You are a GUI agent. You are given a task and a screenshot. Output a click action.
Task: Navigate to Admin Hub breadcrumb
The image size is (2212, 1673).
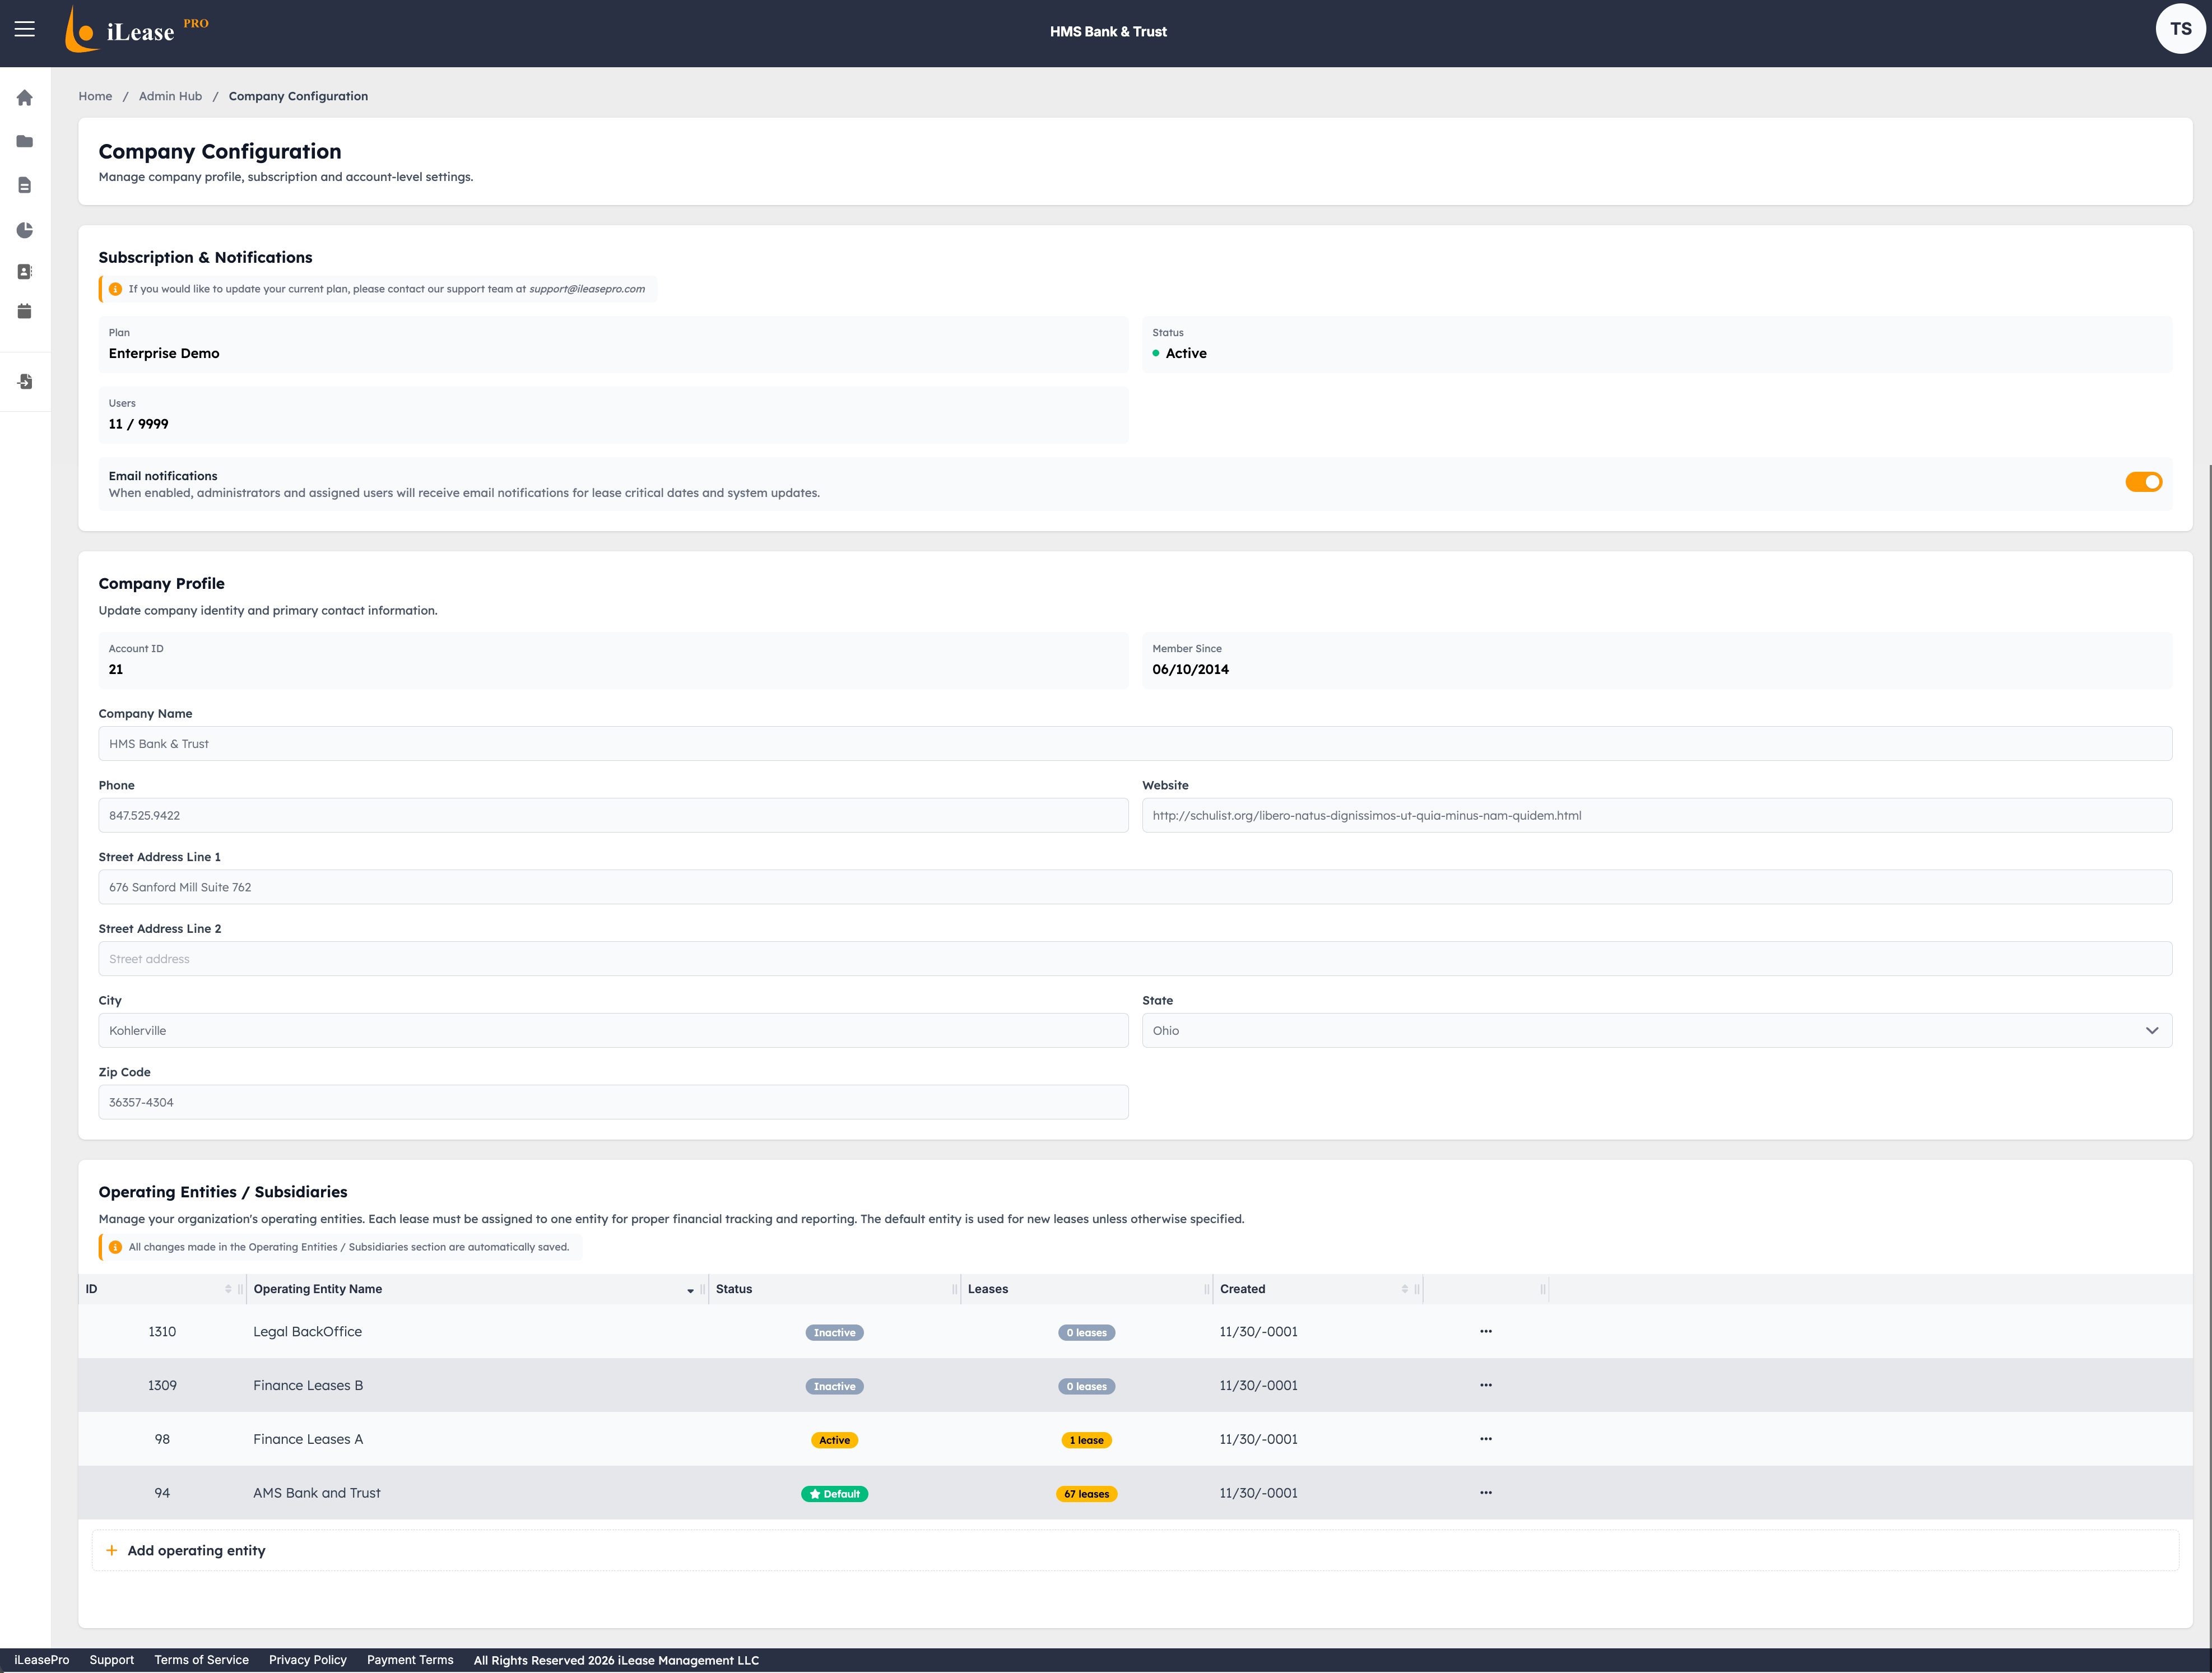coord(170,96)
